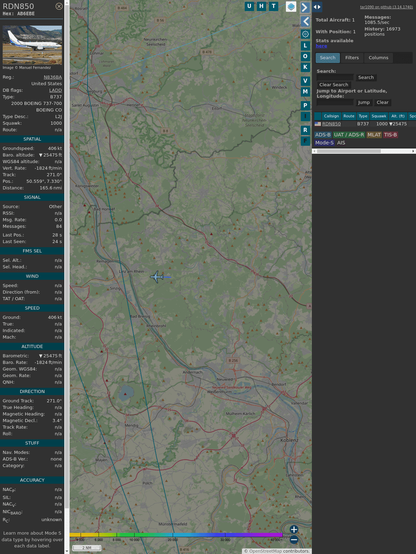Click the horizontal scrollbar under the aircraft table
Image resolution: width=416 pixels, height=554 pixels.
coord(364,151)
